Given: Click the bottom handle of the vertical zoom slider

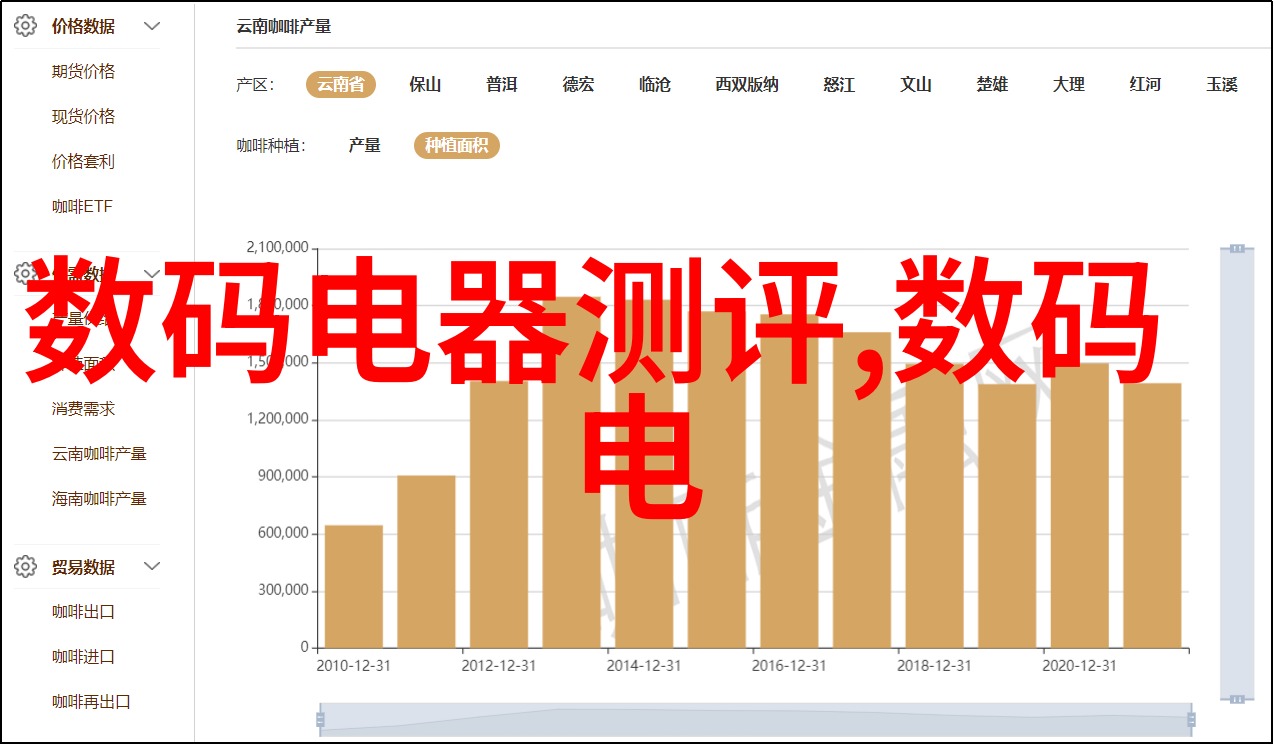Looking at the screenshot, I should click(1237, 698).
